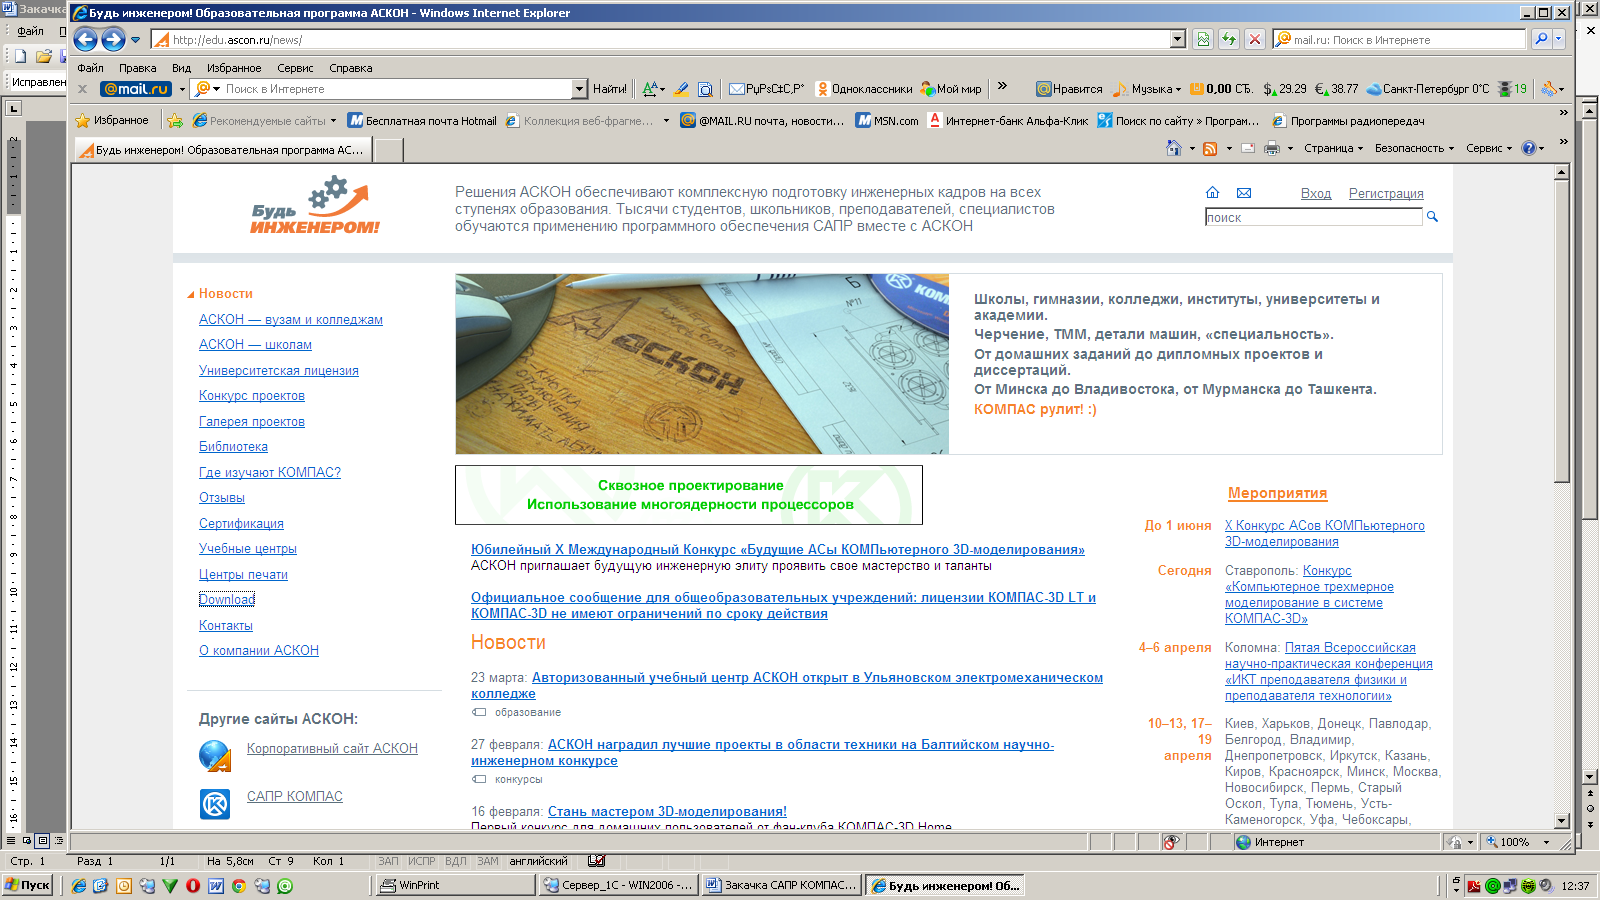Open the zoom level 100% dropdown
Viewport: 1600px width, 900px height.
1546,842
